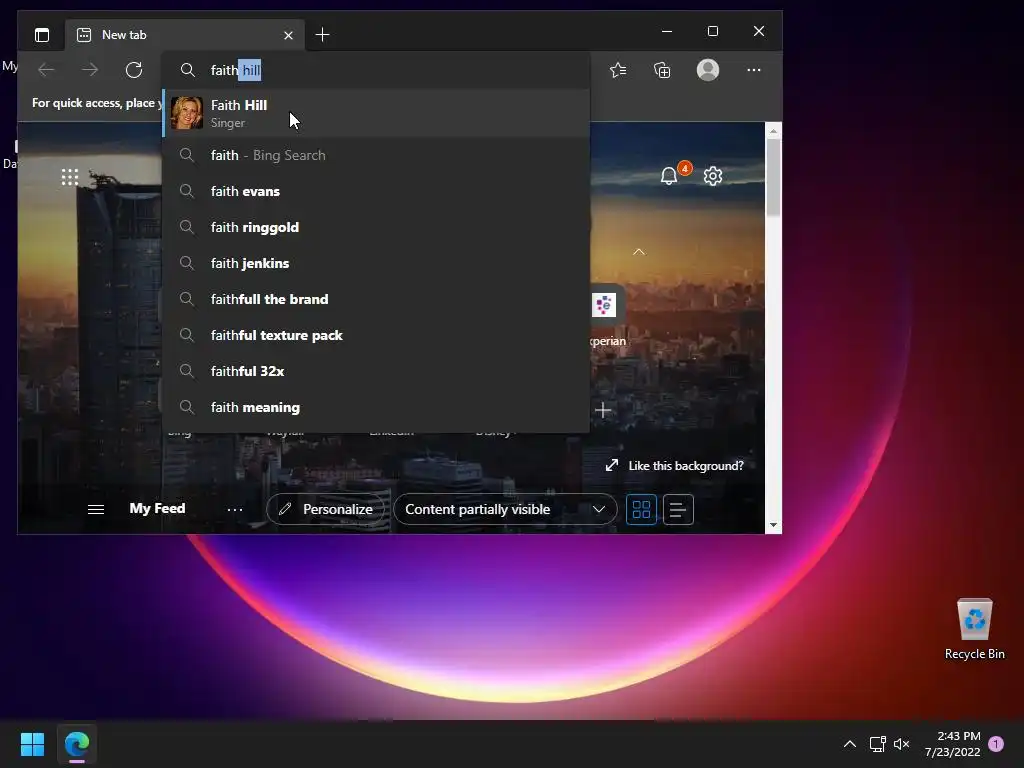Open the Collections icon
The height and width of the screenshot is (768, 1024).
click(662, 70)
